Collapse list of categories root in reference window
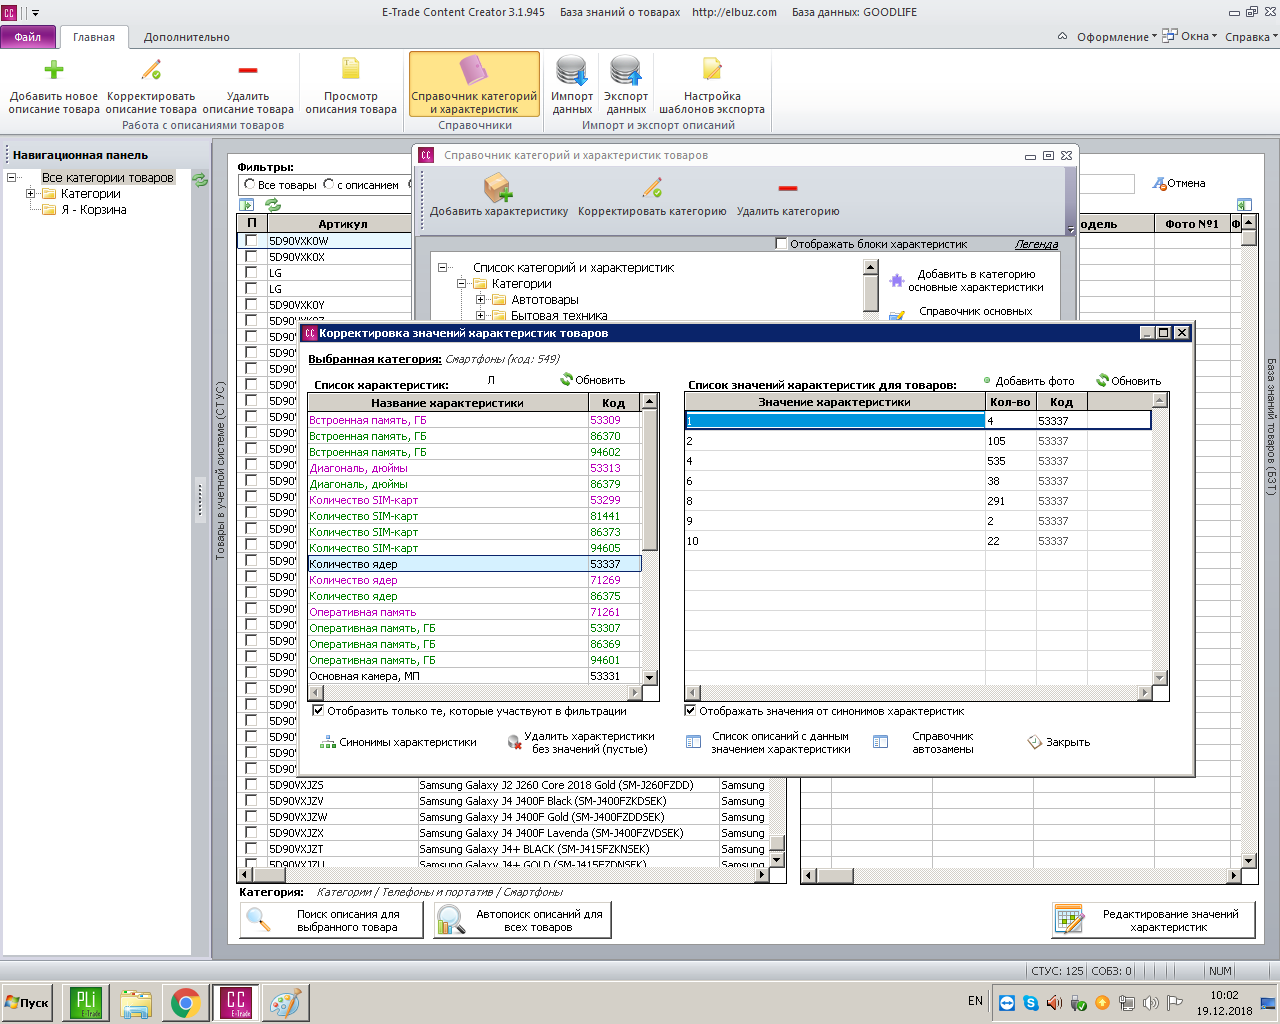1280x1024 pixels. (x=443, y=268)
